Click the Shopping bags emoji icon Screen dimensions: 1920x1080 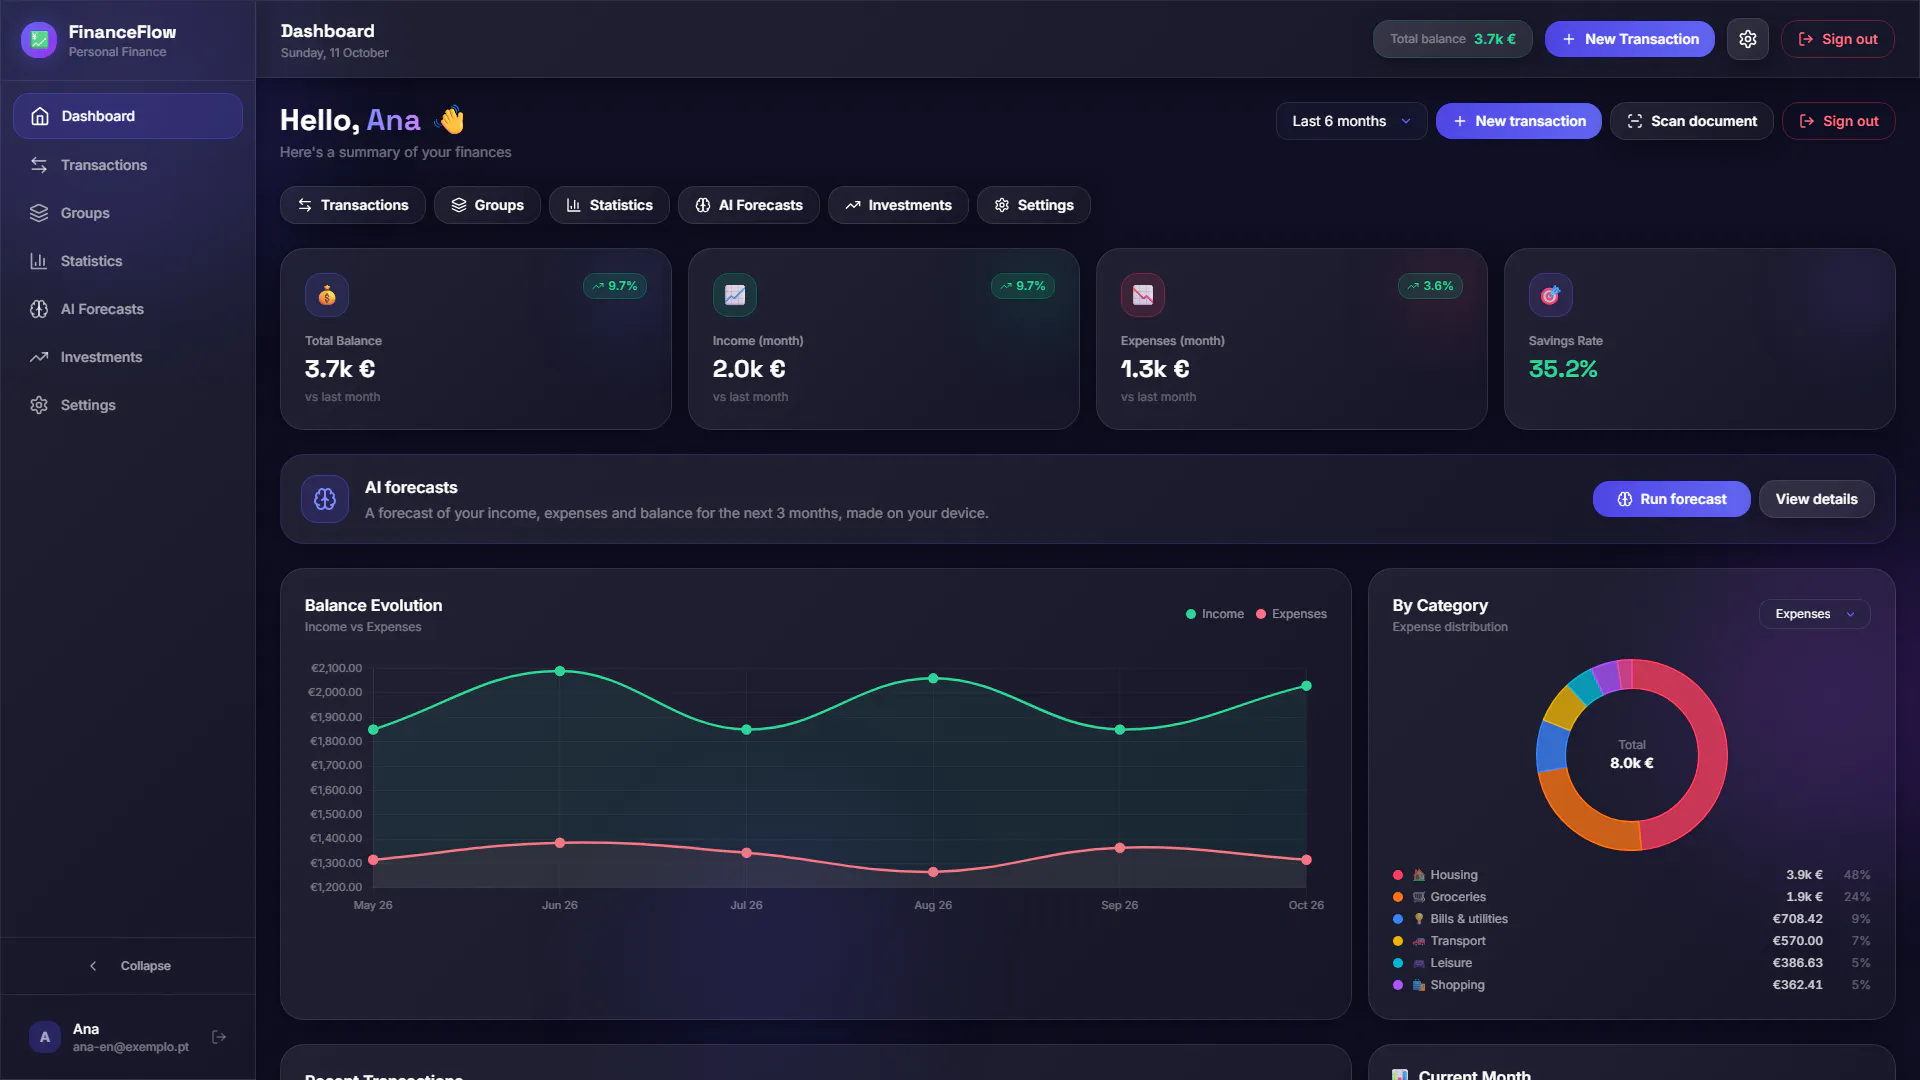(1418, 985)
